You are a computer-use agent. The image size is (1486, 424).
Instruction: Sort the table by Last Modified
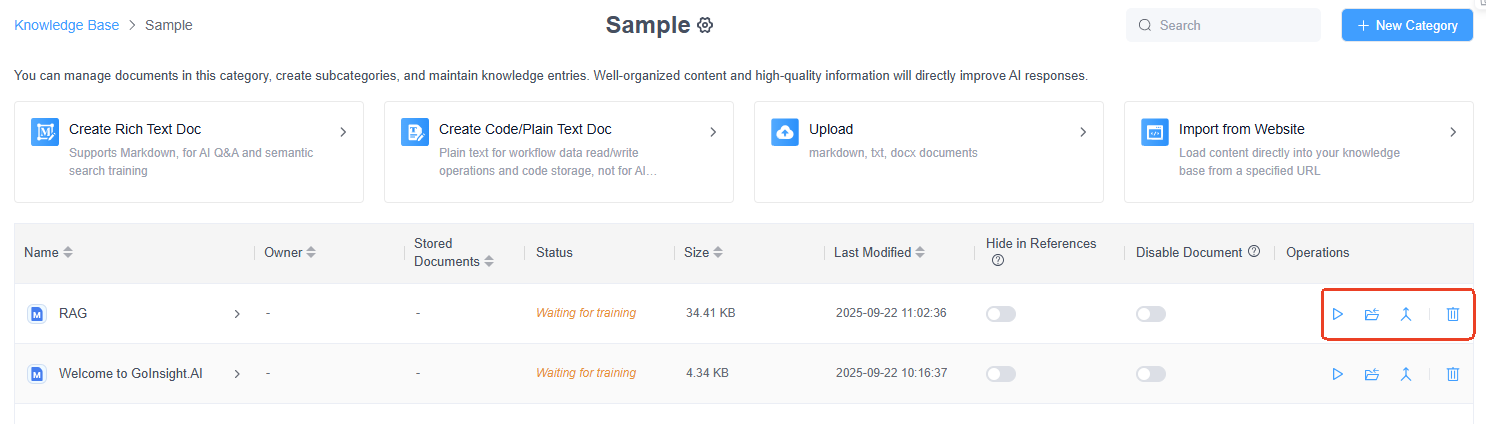pyautogui.click(x=920, y=253)
